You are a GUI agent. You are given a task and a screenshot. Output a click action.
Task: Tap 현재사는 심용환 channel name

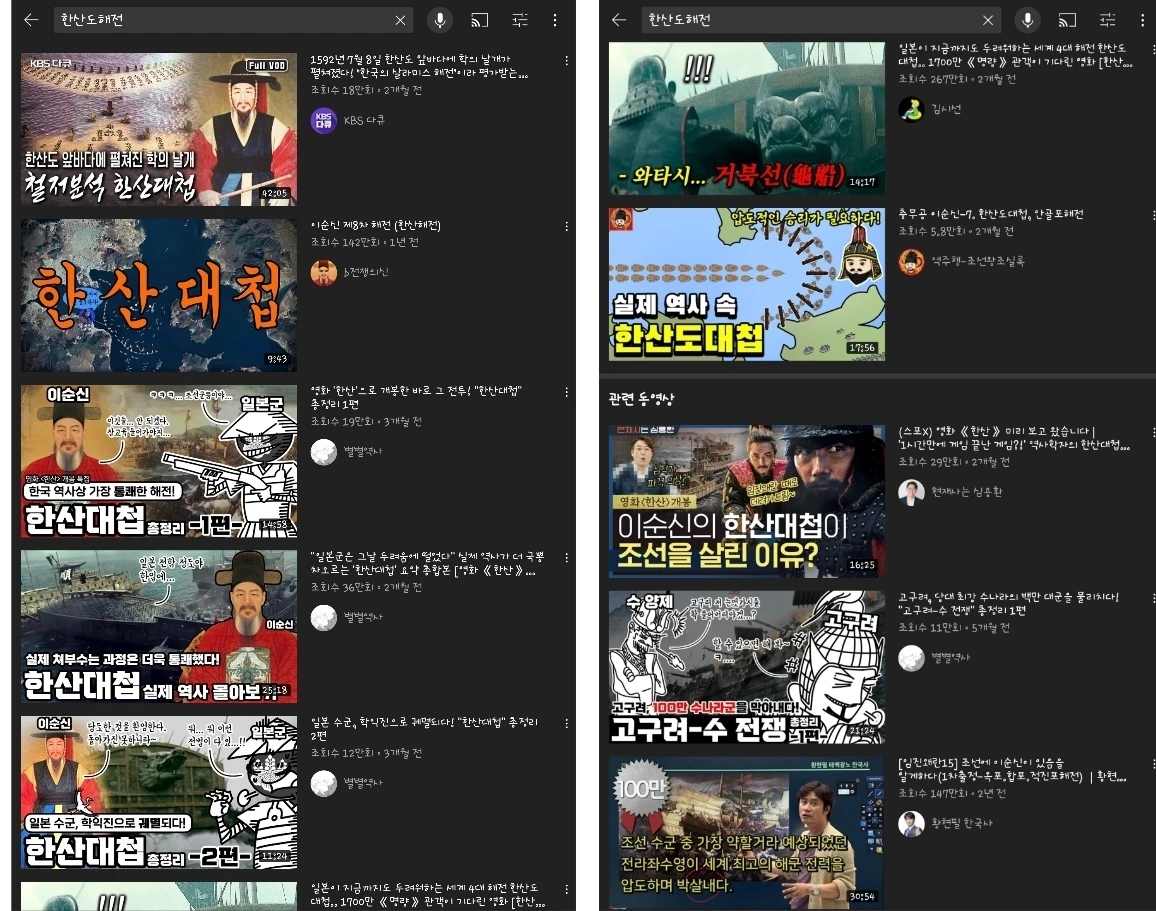pyautogui.click(x=967, y=492)
